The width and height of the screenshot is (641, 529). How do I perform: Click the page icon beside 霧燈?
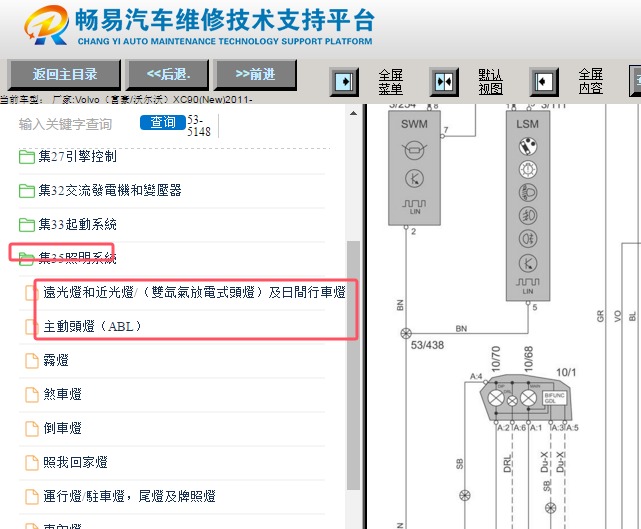coord(31,361)
